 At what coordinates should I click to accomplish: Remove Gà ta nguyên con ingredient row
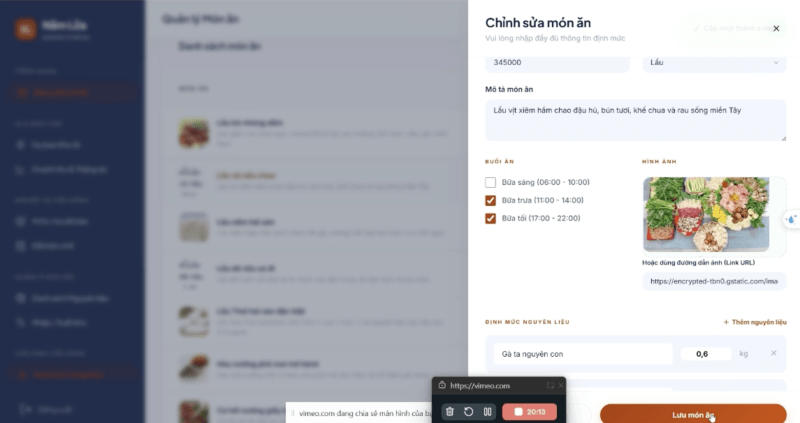pyautogui.click(x=773, y=353)
